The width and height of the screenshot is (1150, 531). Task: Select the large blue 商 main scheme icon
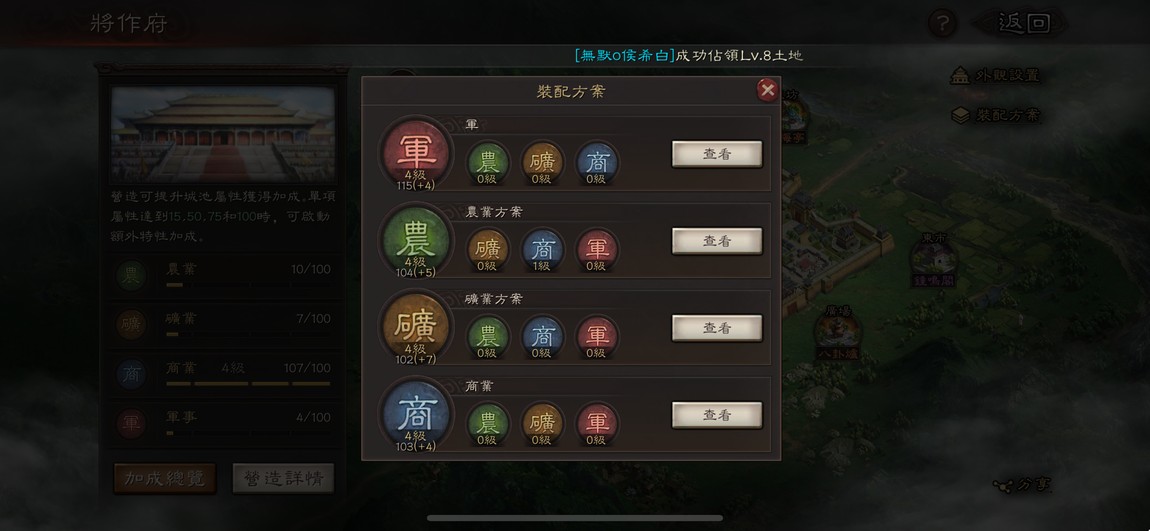coord(416,413)
